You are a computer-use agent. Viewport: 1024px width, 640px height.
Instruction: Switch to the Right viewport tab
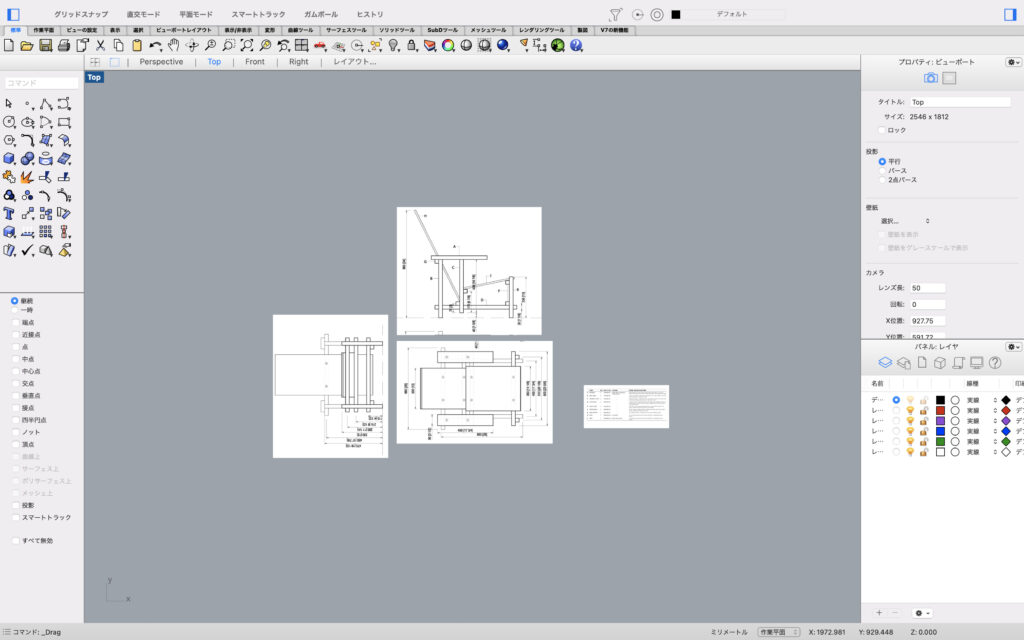point(298,61)
